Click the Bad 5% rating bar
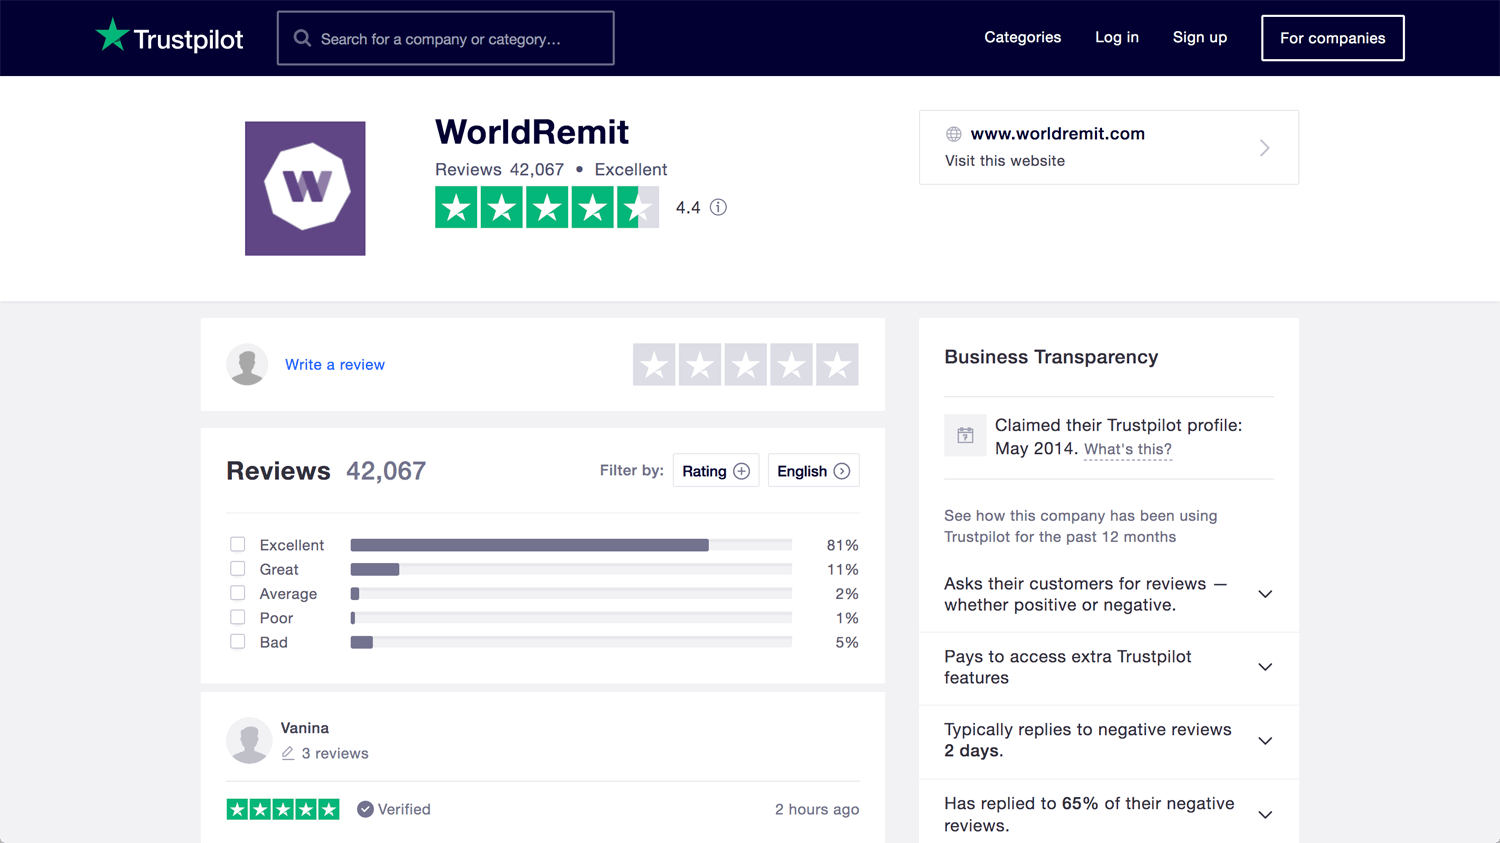Image resolution: width=1500 pixels, height=843 pixels. pyautogui.click(x=571, y=642)
